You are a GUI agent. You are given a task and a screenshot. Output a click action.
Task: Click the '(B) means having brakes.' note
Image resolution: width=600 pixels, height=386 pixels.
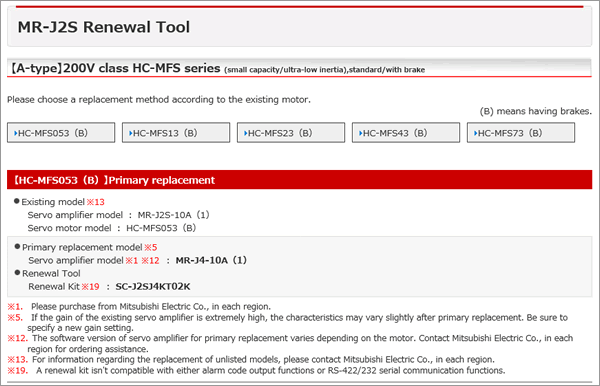536,111
